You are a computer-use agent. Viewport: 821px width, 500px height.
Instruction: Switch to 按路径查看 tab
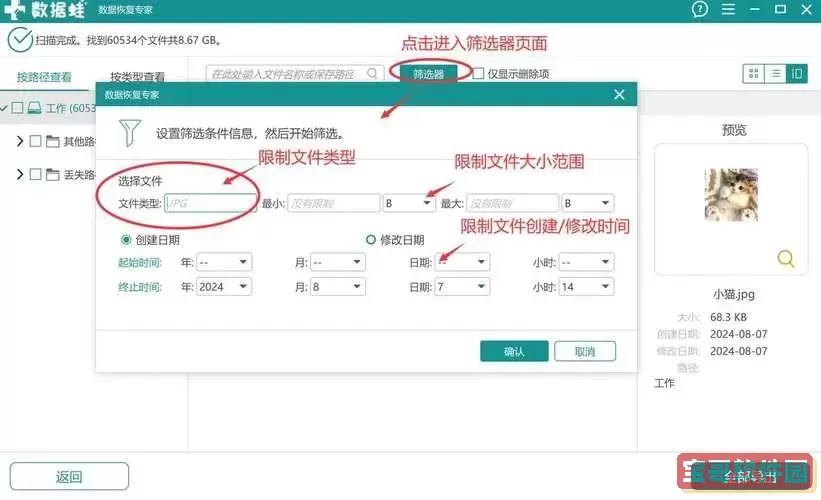pyautogui.click(x=44, y=77)
